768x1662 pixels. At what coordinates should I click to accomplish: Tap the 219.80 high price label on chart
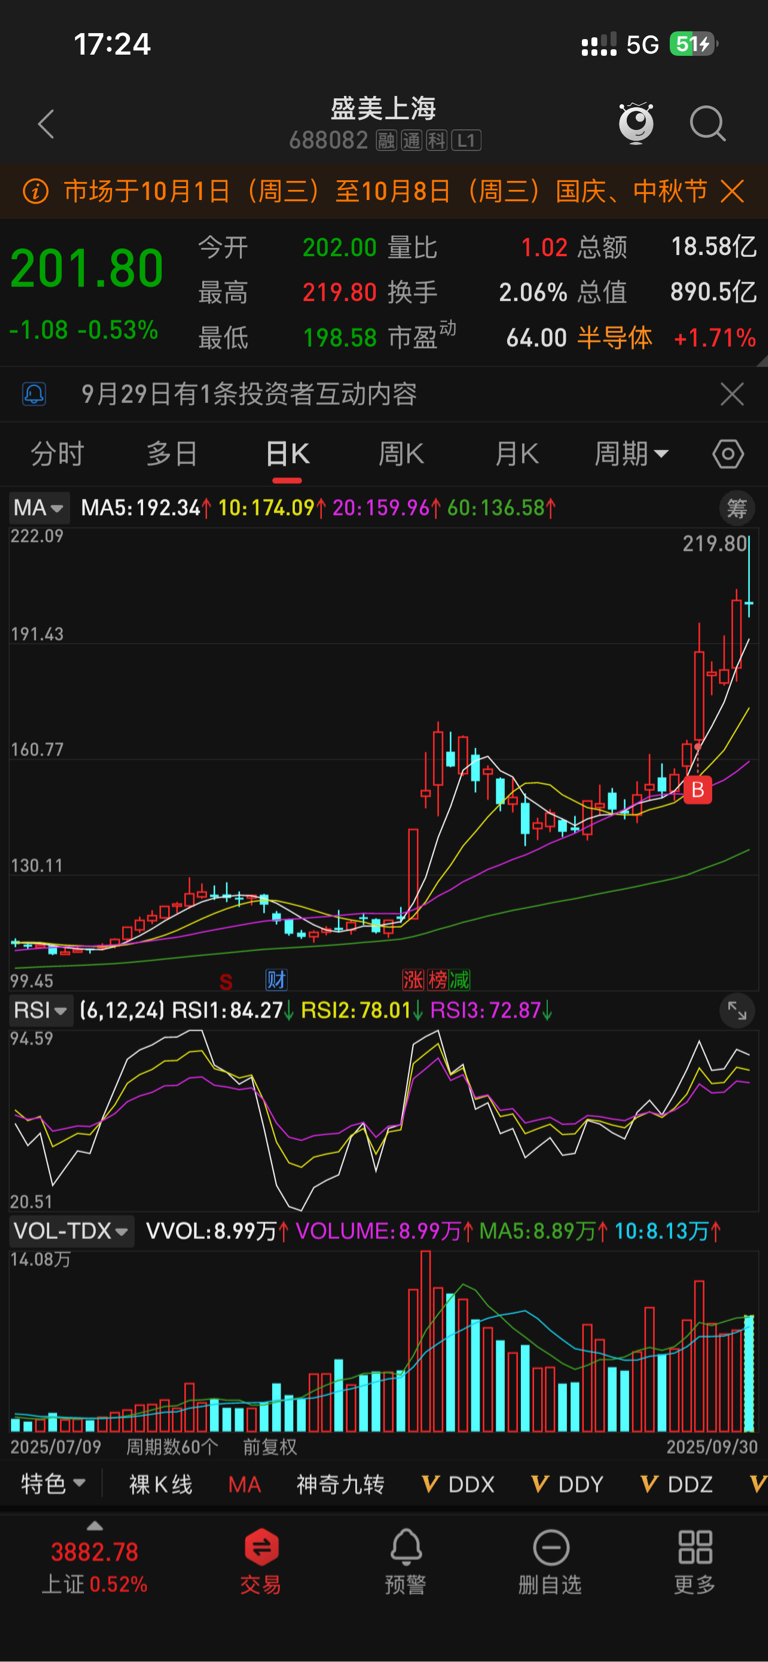[715, 544]
